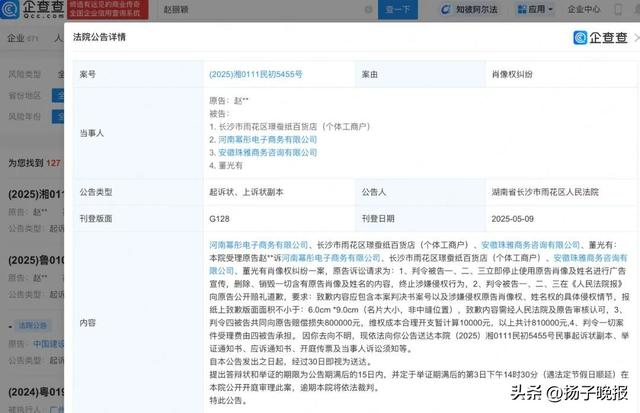The height and width of the screenshot is (413, 640).
Task: Open the (2025)鲁010 result behind the dialog
Action: (36, 260)
